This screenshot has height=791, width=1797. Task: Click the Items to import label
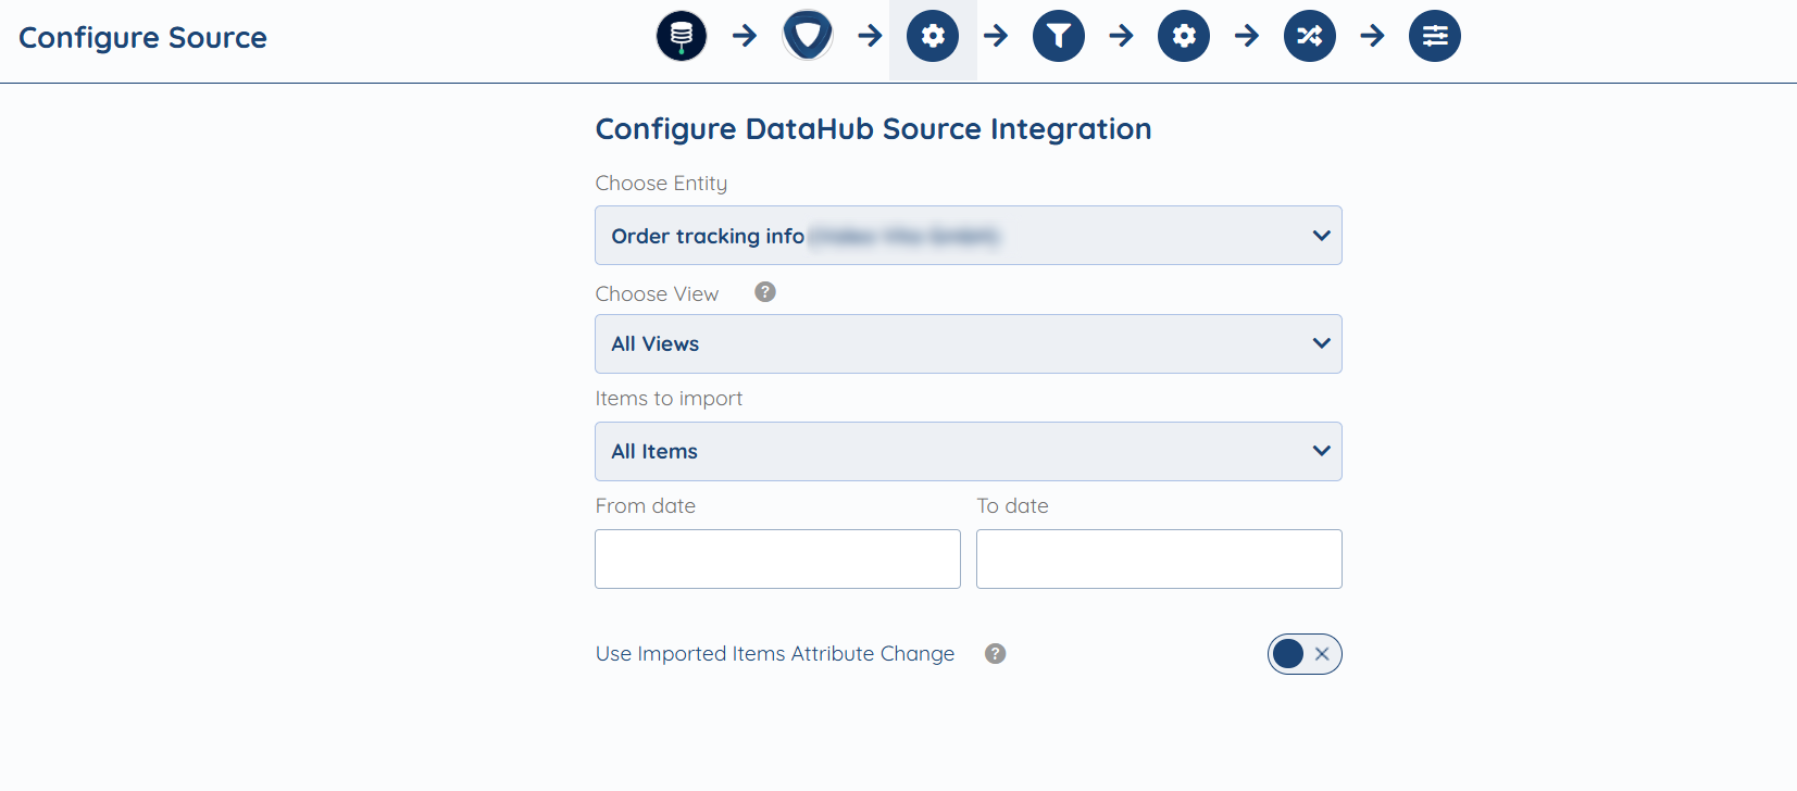tap(668, 398)
